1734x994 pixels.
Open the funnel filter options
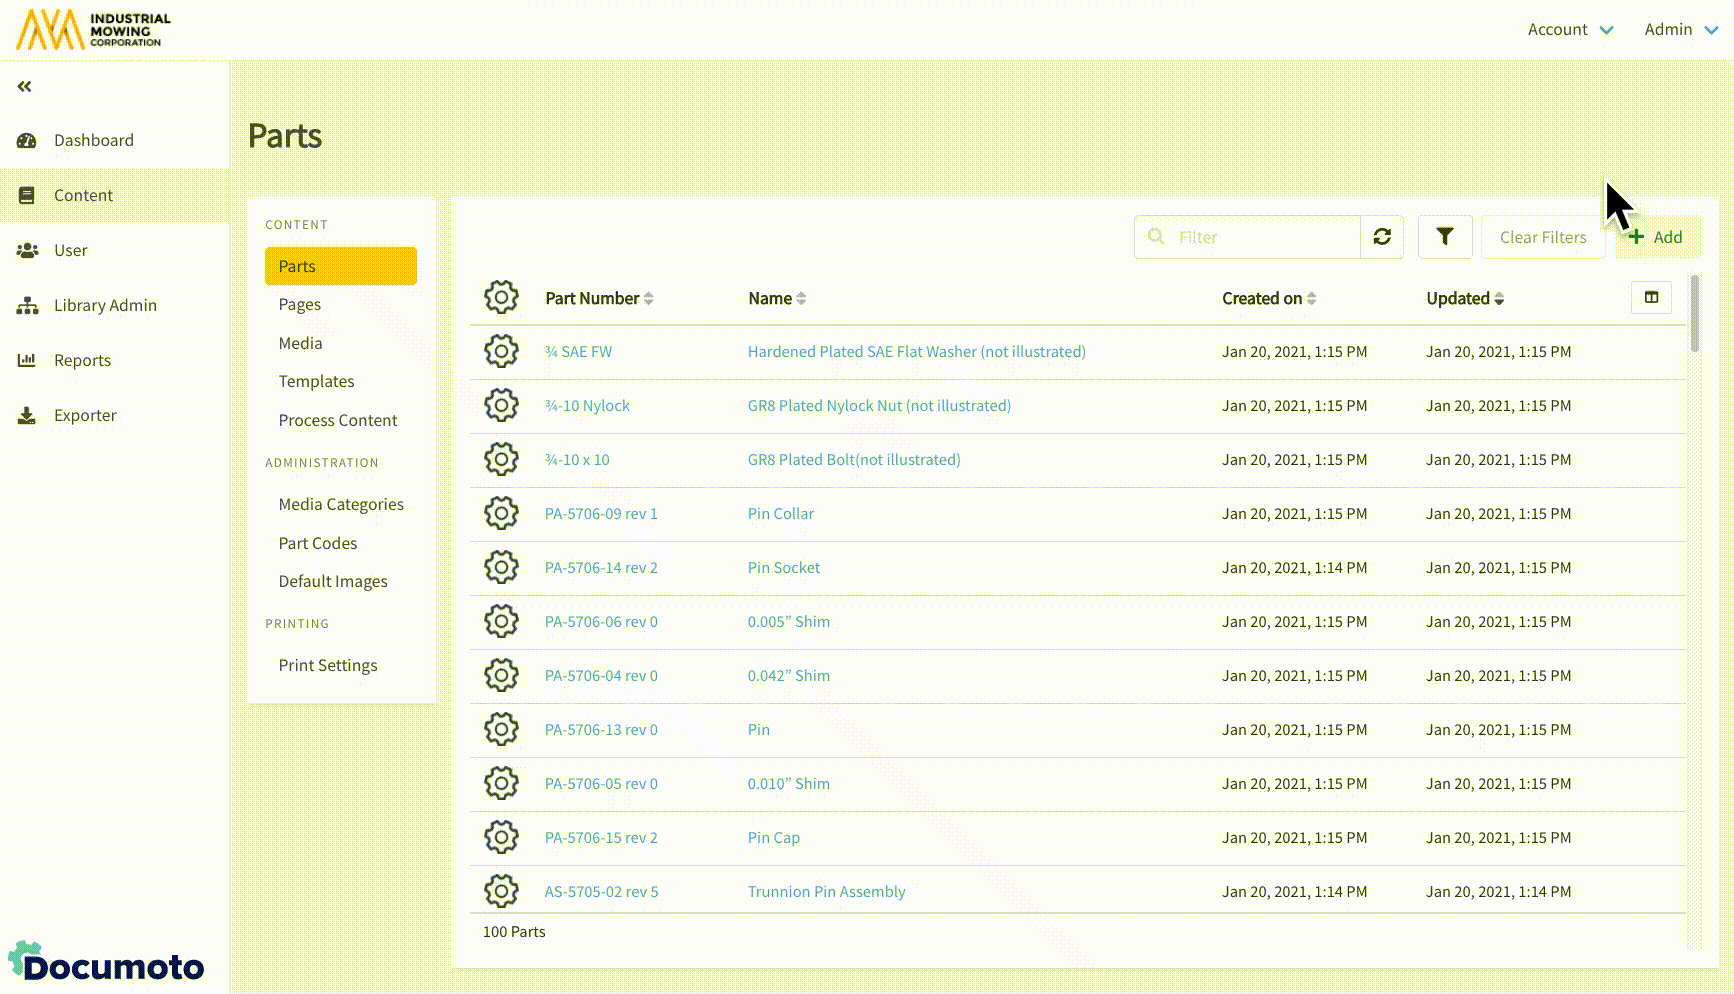coord(1444,237)
